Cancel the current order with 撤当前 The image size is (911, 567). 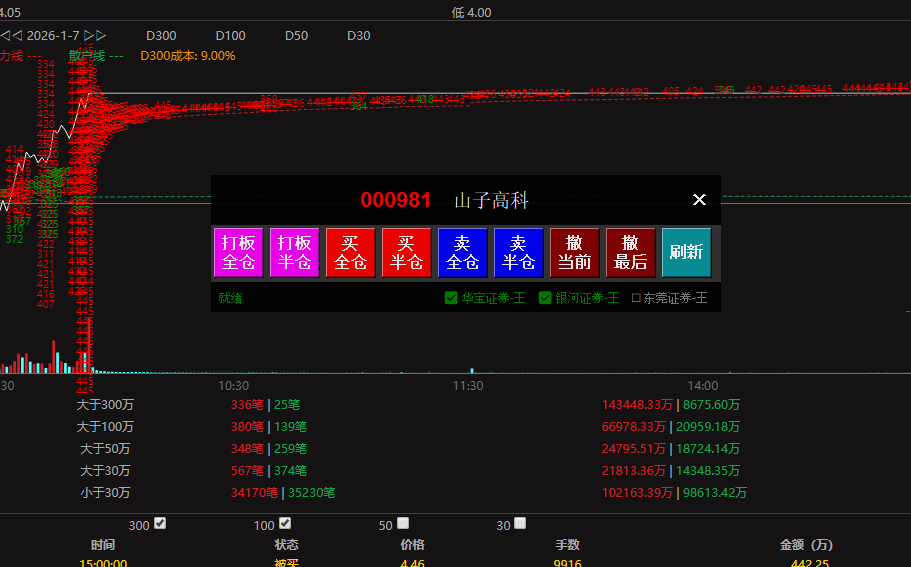(574, 252)
